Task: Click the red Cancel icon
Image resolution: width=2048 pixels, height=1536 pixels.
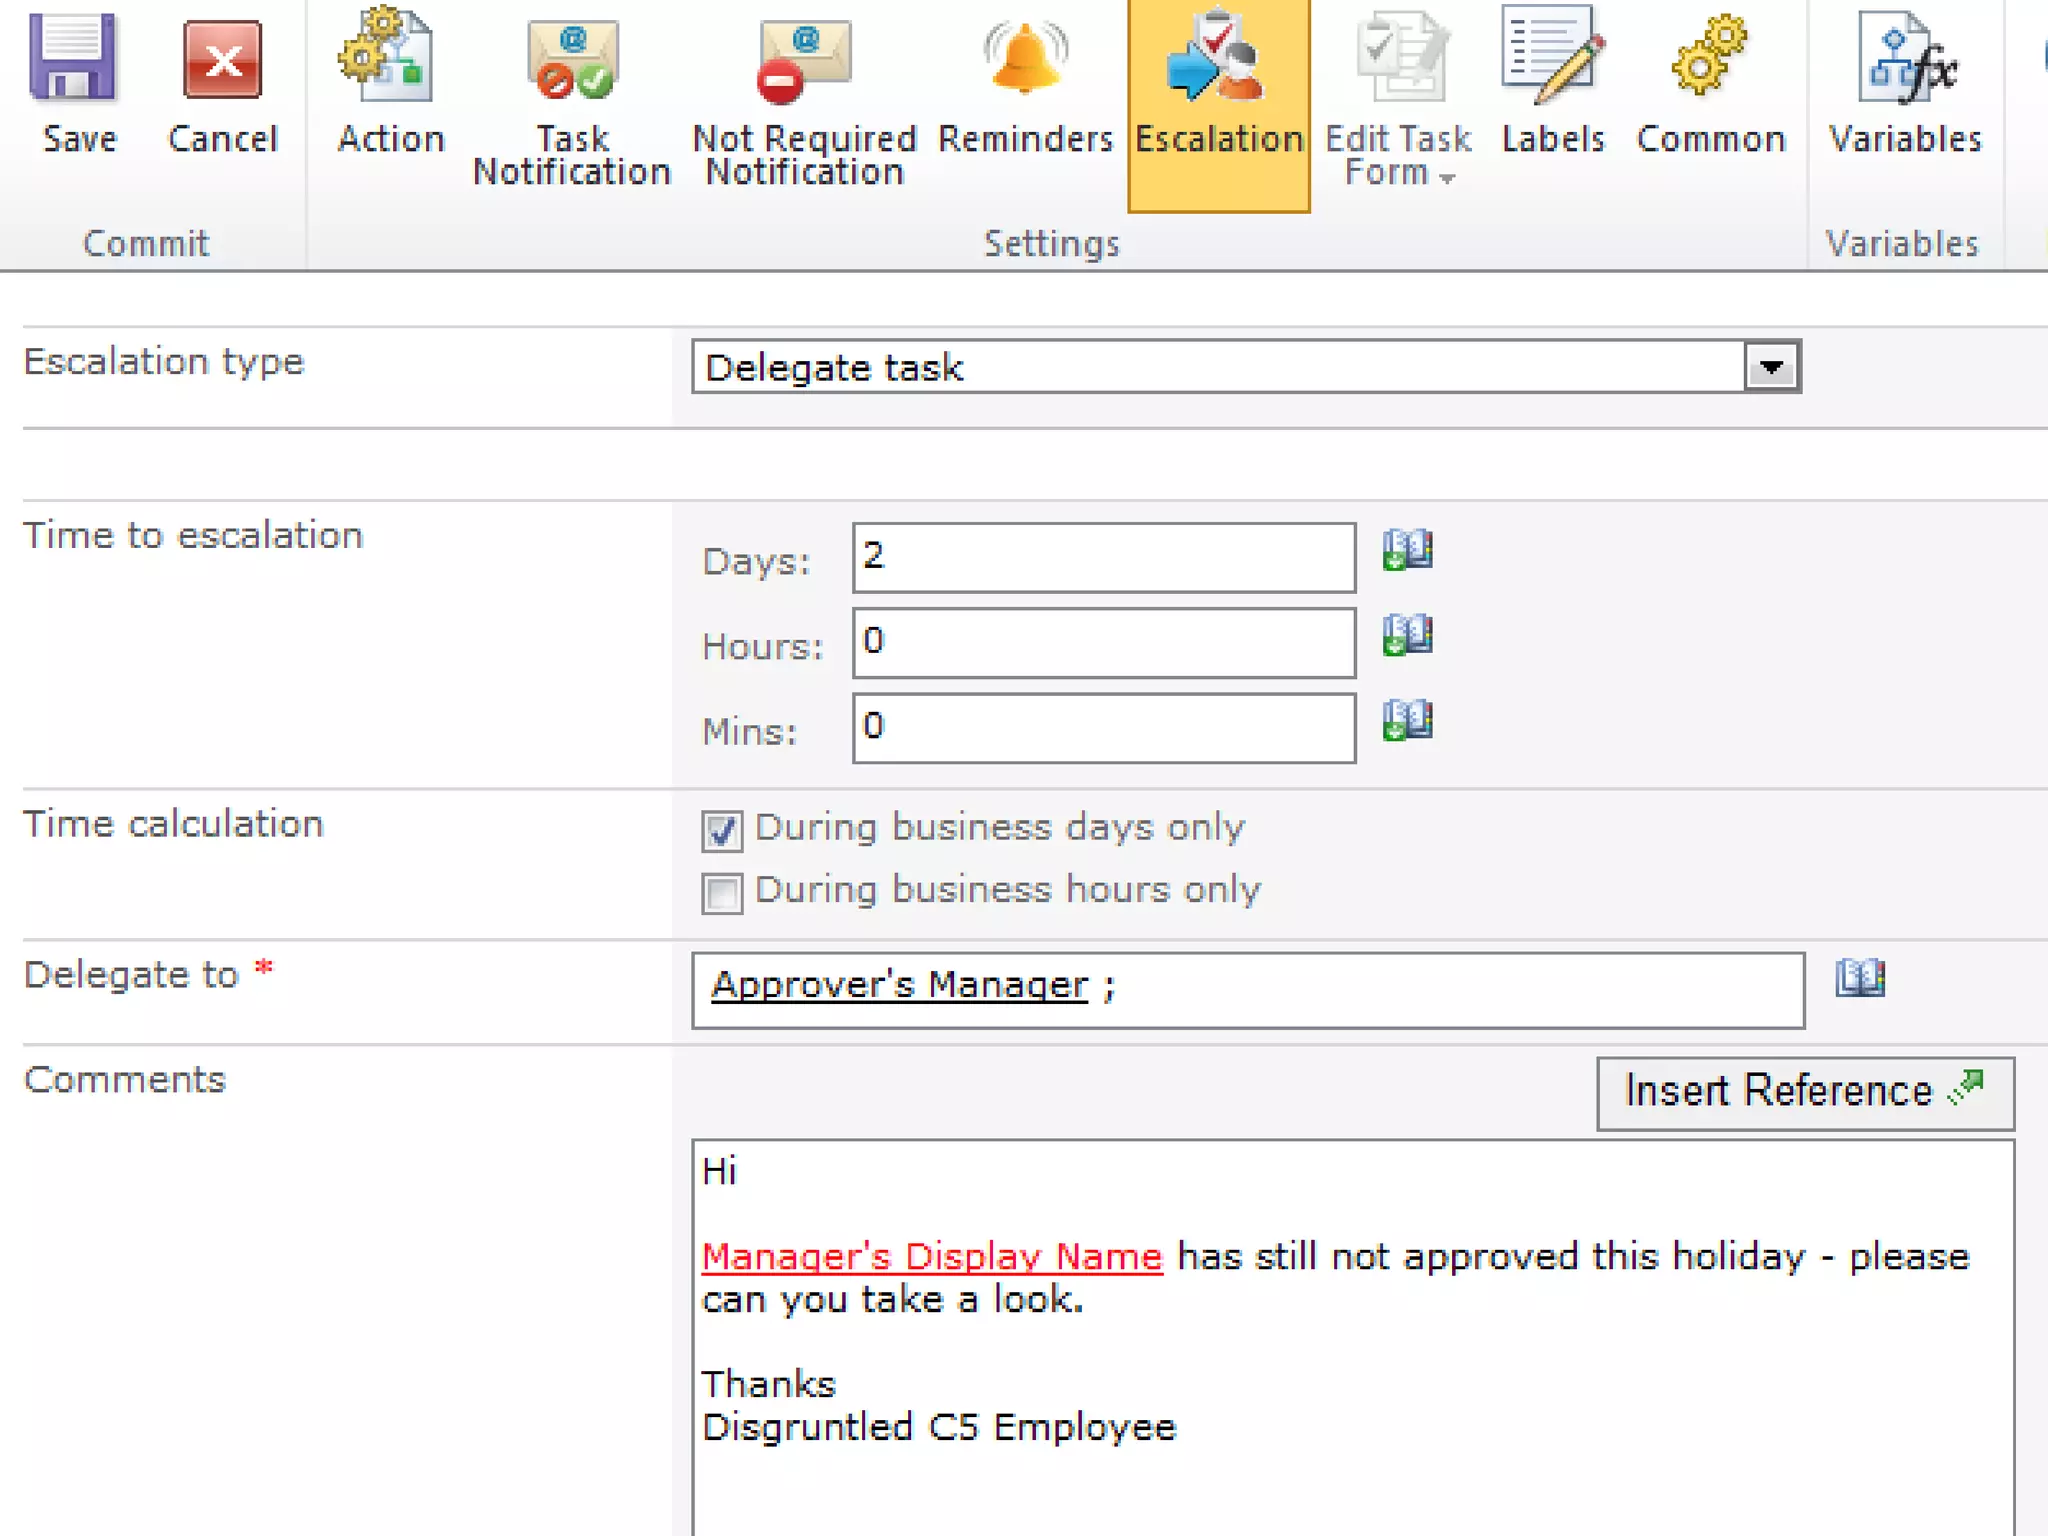Action: 222,62
